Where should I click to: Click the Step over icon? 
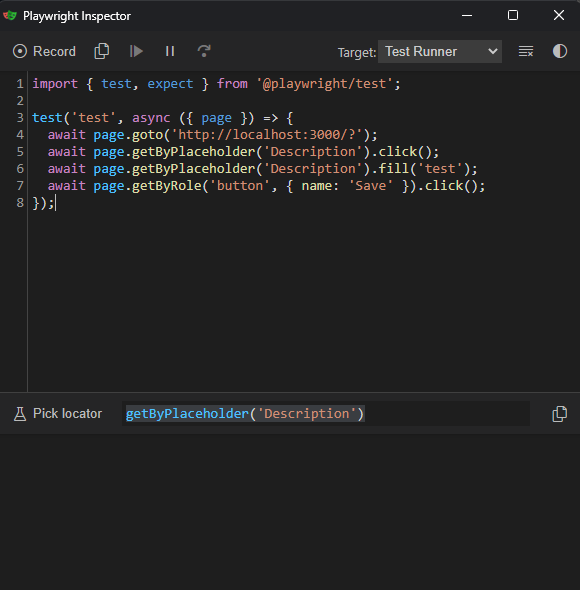(204, 51)
